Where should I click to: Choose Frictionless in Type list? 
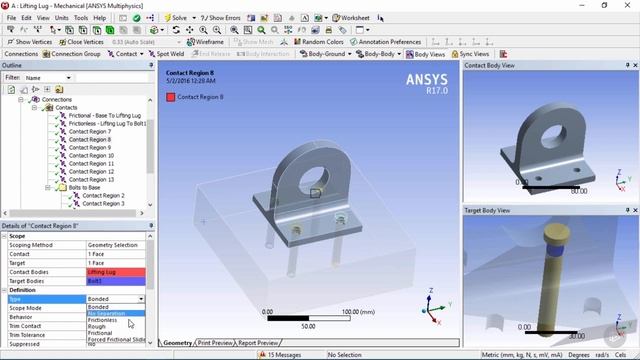pyautogui.click(x=116, y=320)
